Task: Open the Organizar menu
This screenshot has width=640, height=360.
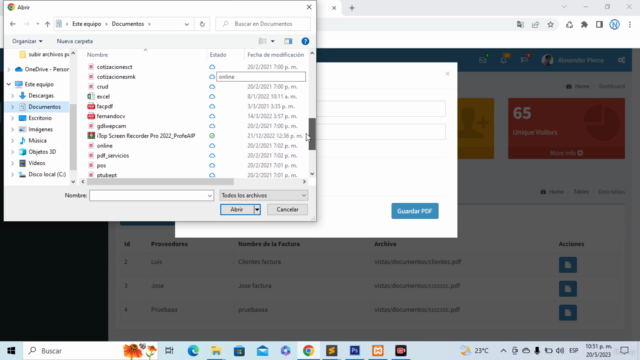Action: pos(27,41)
